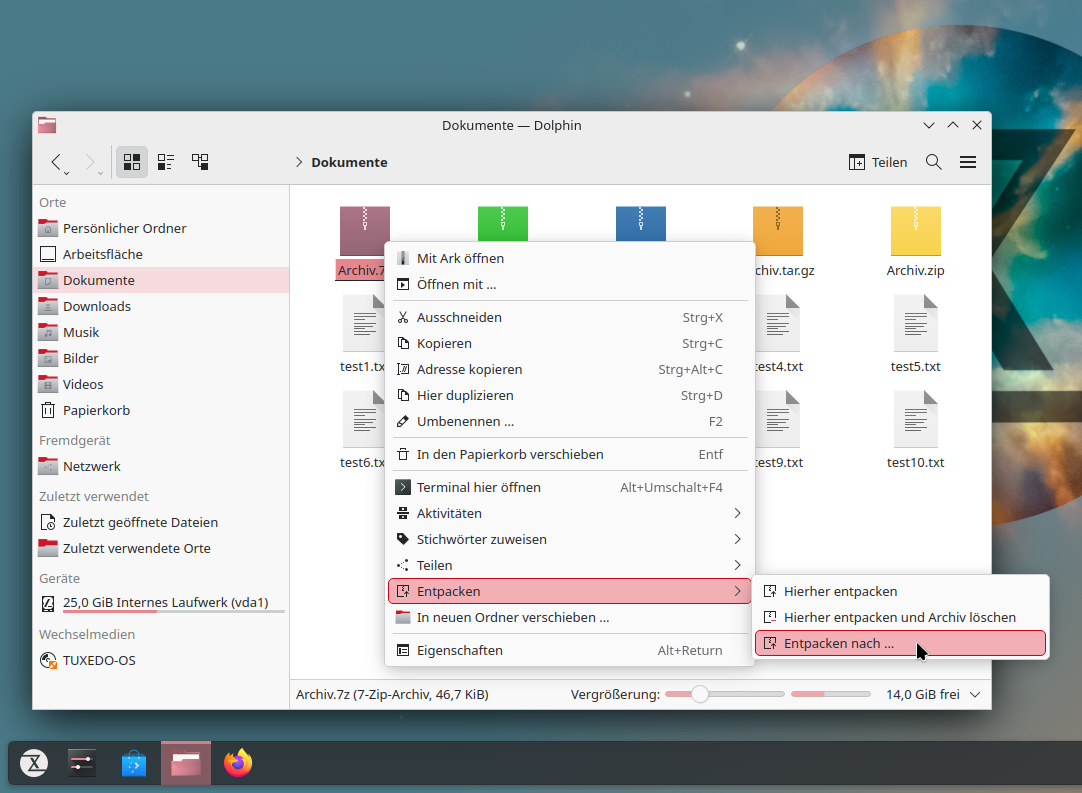Viewport: 1082px width, 793px height.
Task: Click the free space capacity bar
Action: click(831, 694)
